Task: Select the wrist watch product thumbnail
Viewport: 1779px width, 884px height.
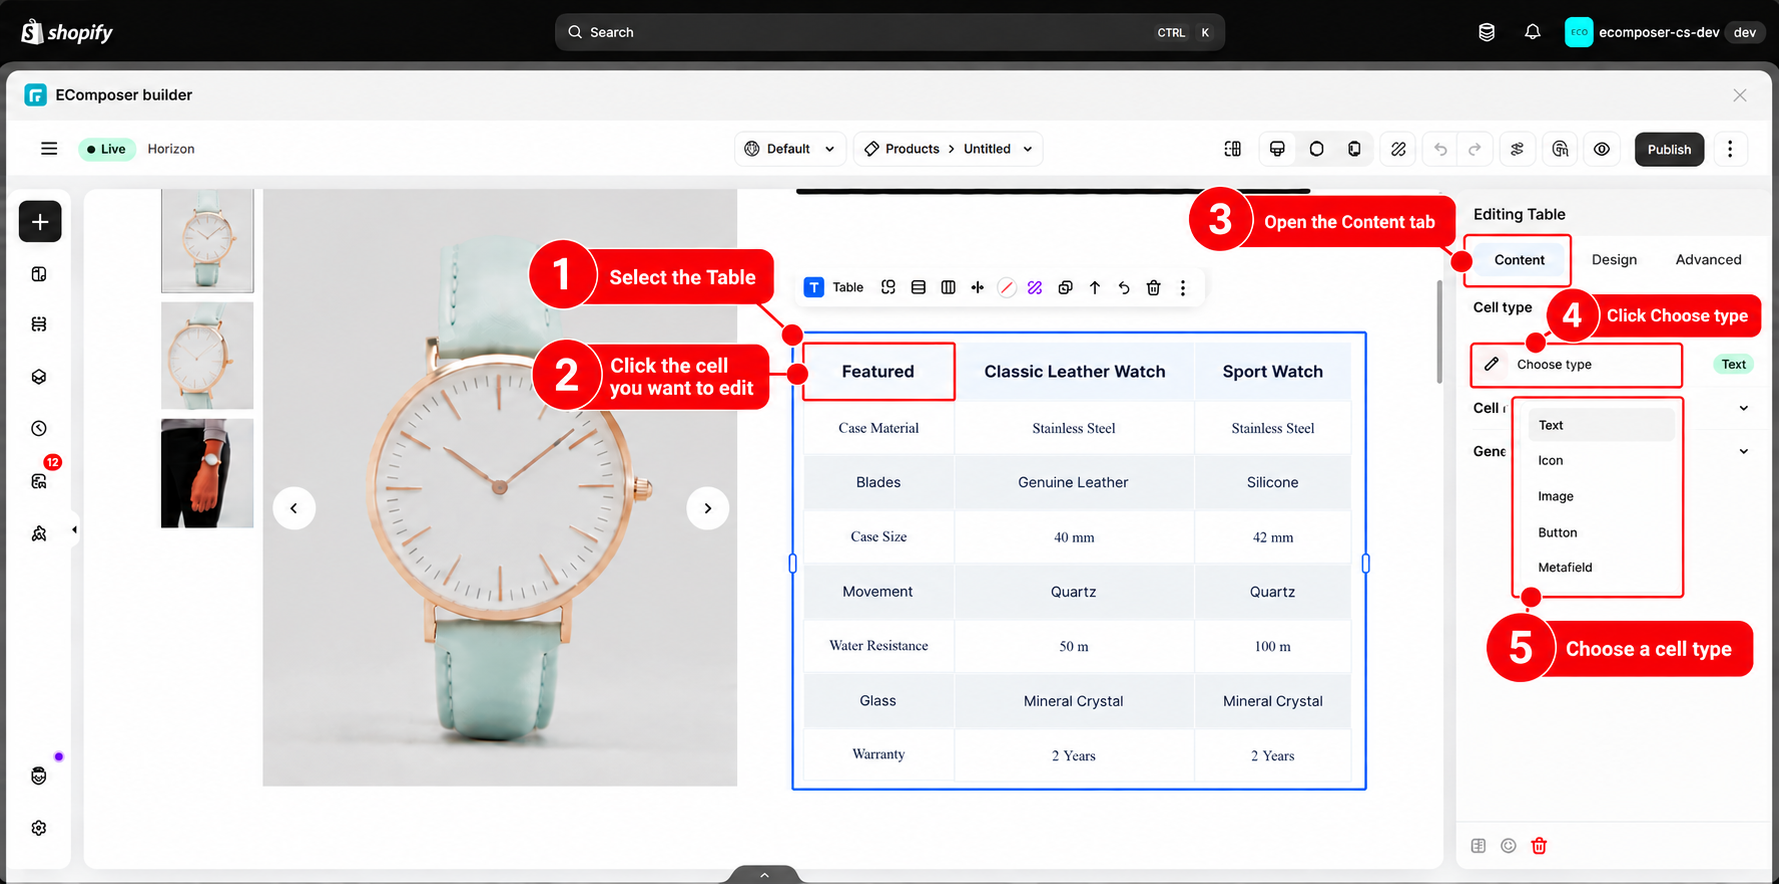Action: [207, 473]
